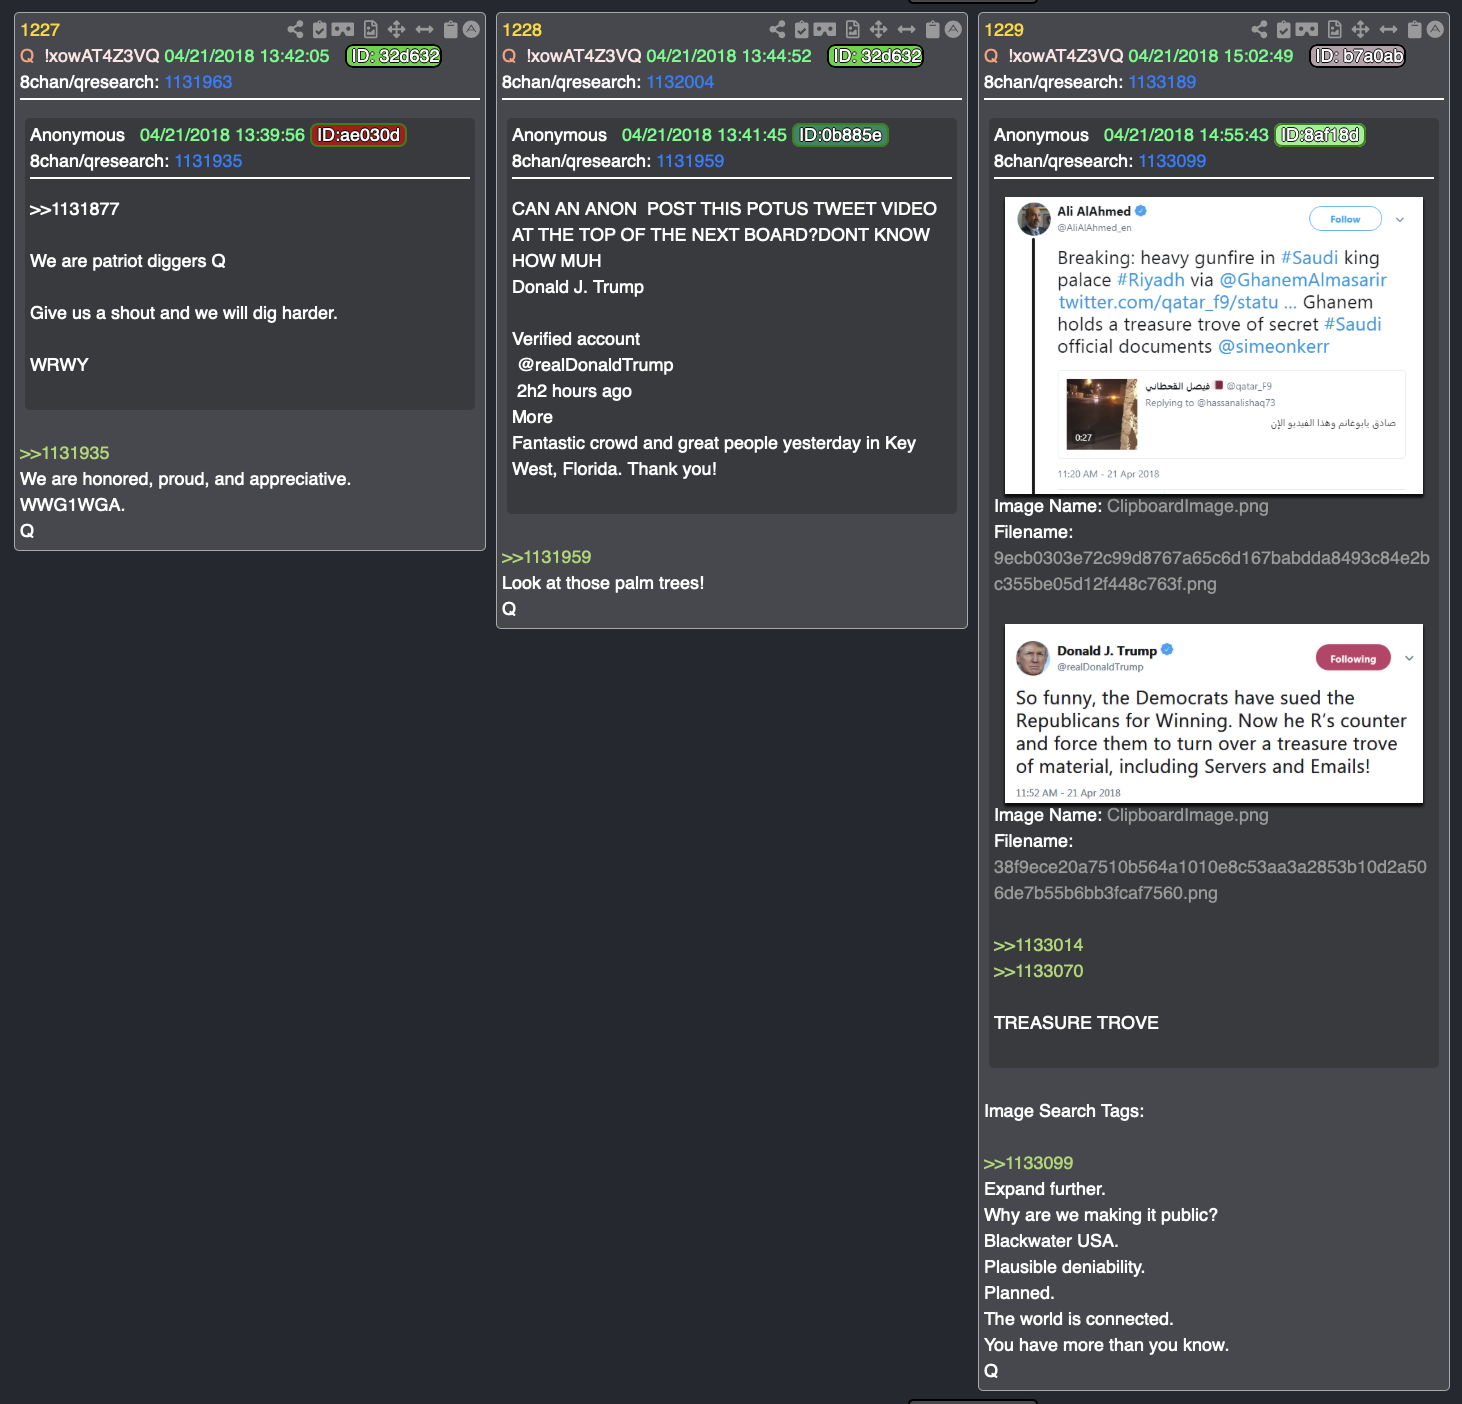The image size is (1462, 1404).
Task: Open post number 1228 link
Action: coord(522,30)
